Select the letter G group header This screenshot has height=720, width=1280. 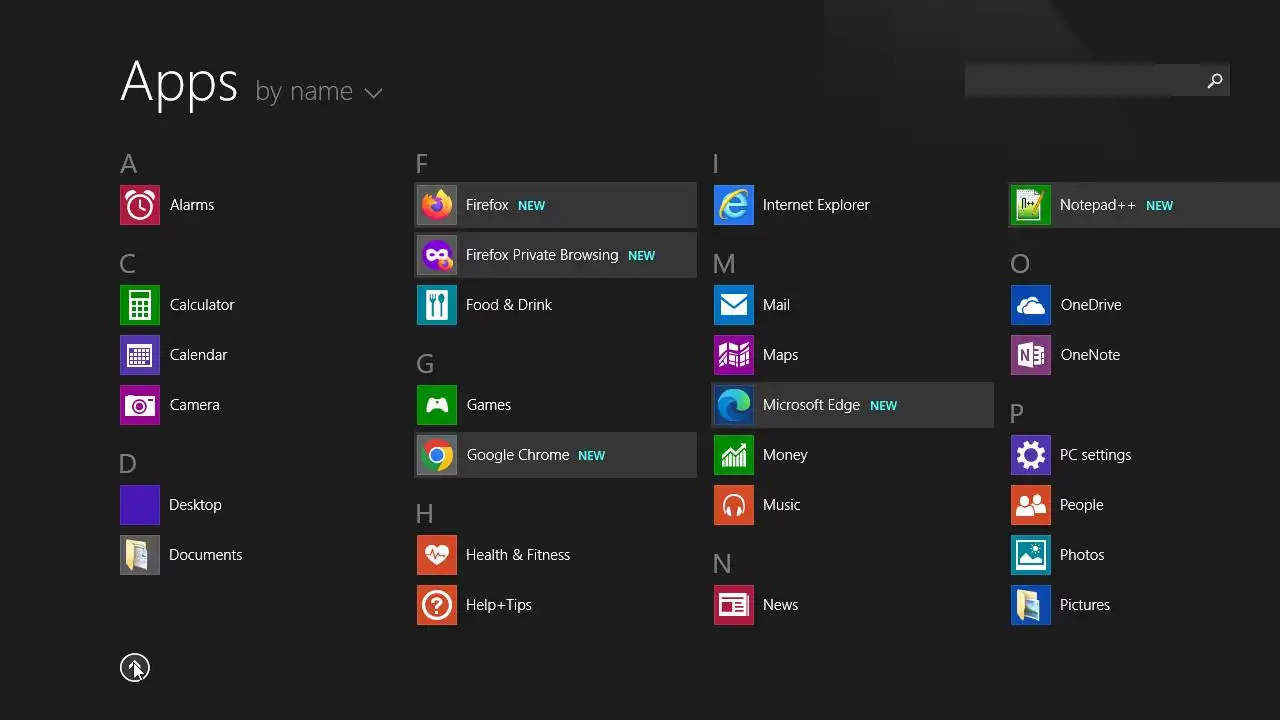pos(425,364)
